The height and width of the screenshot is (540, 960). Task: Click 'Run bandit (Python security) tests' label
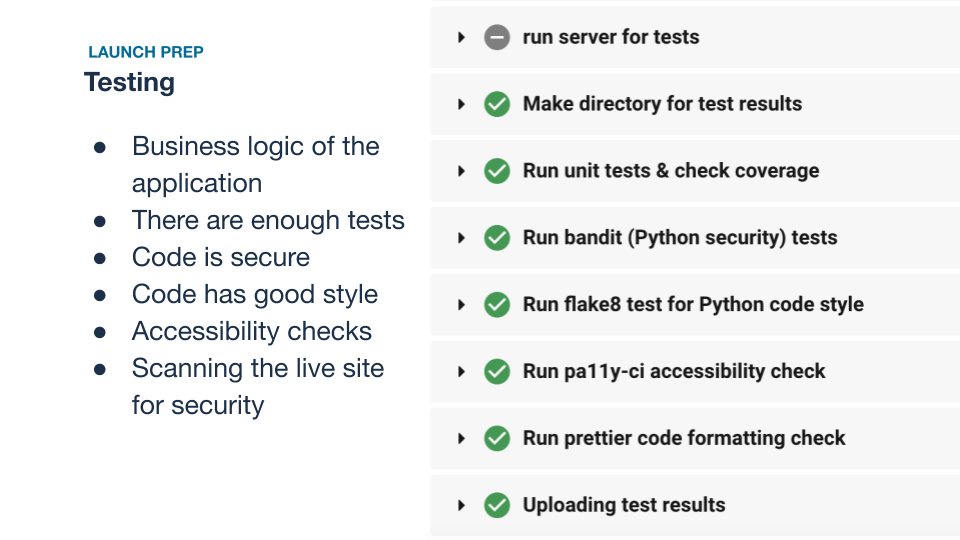(680, 238)
